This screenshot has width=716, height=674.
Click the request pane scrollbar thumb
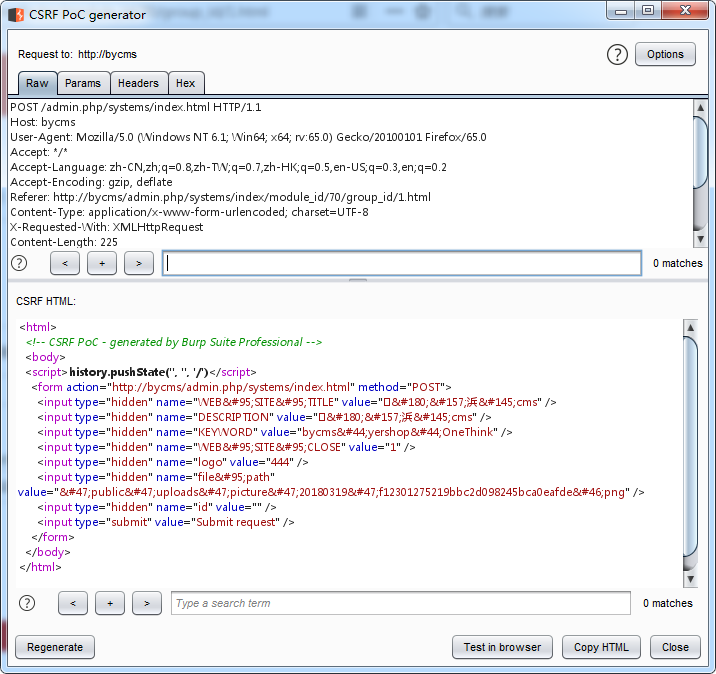point(700,152)
